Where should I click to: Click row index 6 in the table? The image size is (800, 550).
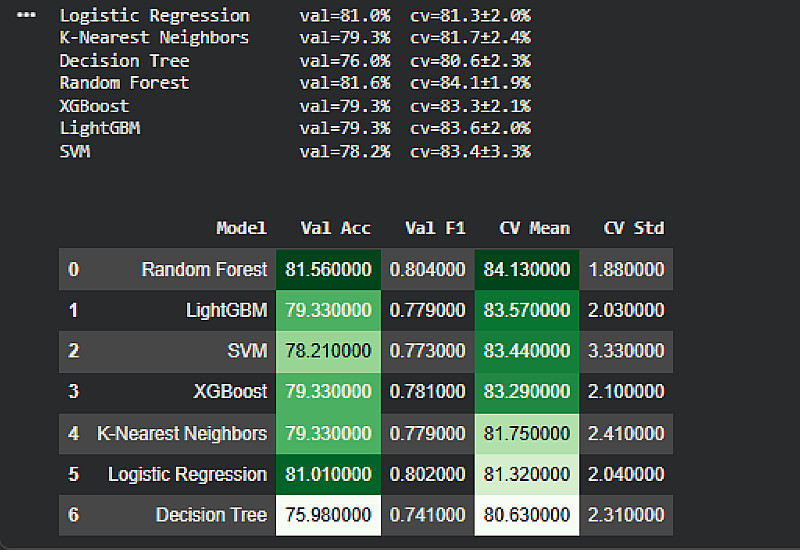(x=73, y=515)
